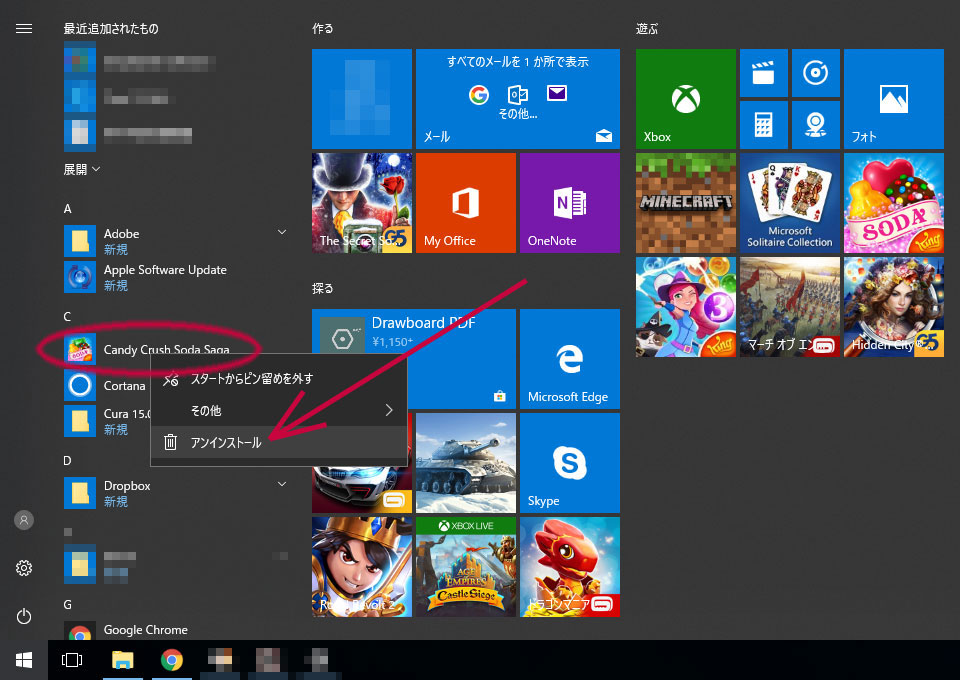This screenshot has height=680, width=960.
Task: Click the 探る group title
Action: coord(323,288)
